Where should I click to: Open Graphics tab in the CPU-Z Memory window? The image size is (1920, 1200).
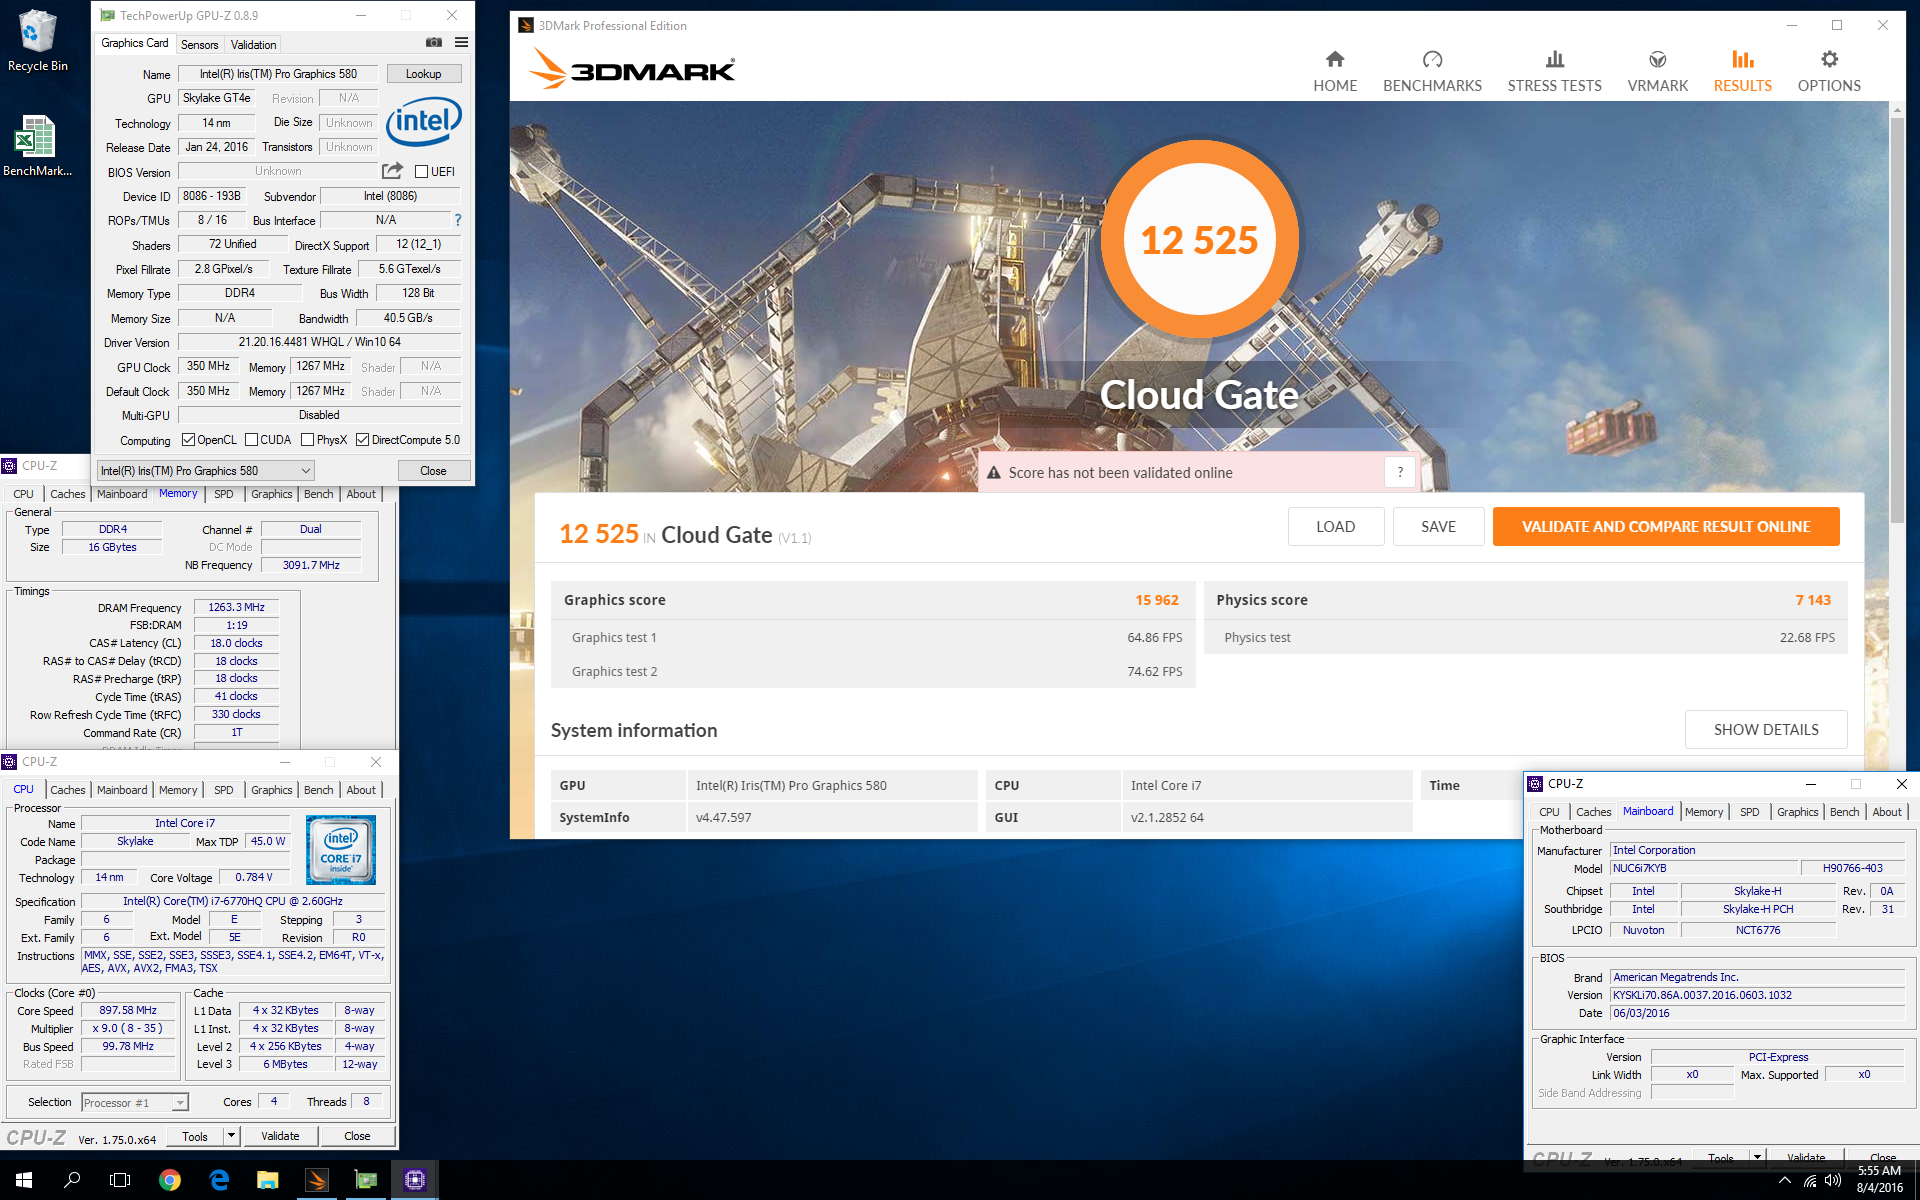pos(271,494)
